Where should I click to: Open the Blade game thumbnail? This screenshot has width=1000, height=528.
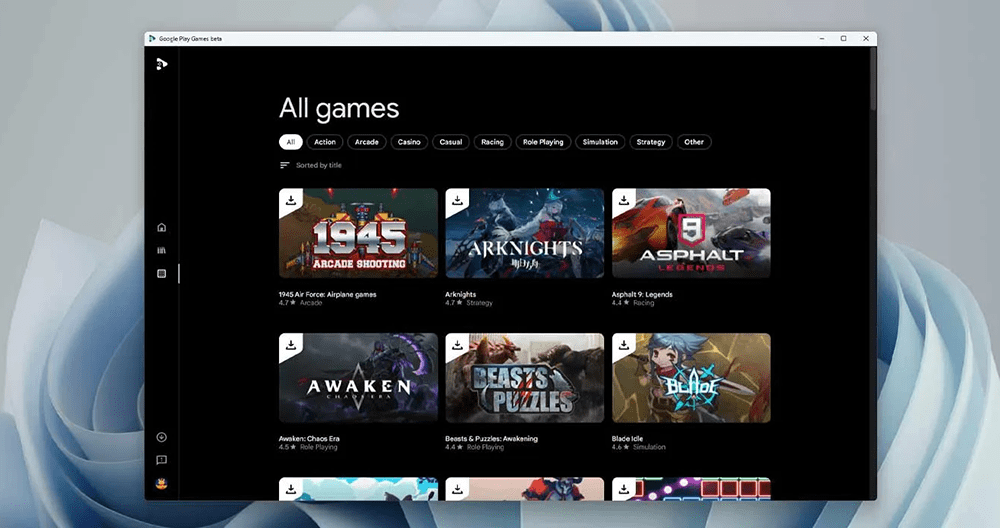pyautogui.click(x=691, y=378)
